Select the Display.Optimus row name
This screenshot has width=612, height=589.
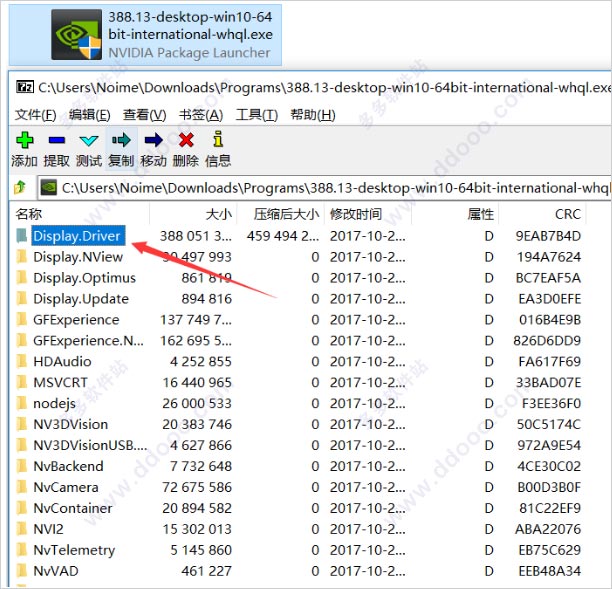(x=84, y=278)
